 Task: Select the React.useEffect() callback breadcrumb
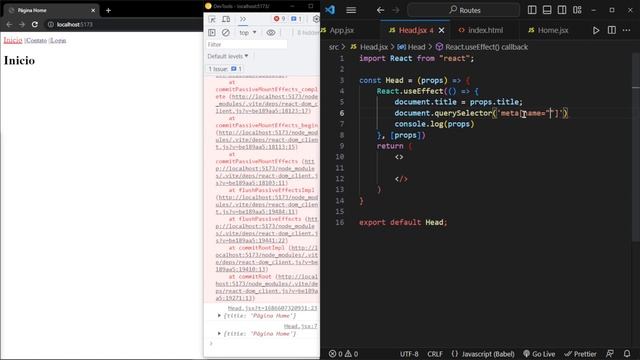[x=482, y=47]
